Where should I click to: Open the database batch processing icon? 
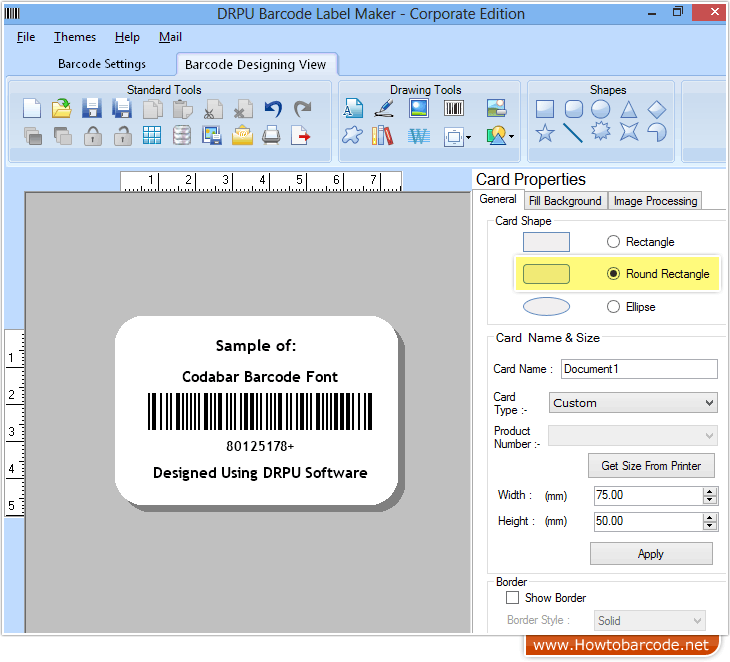[x=182, y=136]
